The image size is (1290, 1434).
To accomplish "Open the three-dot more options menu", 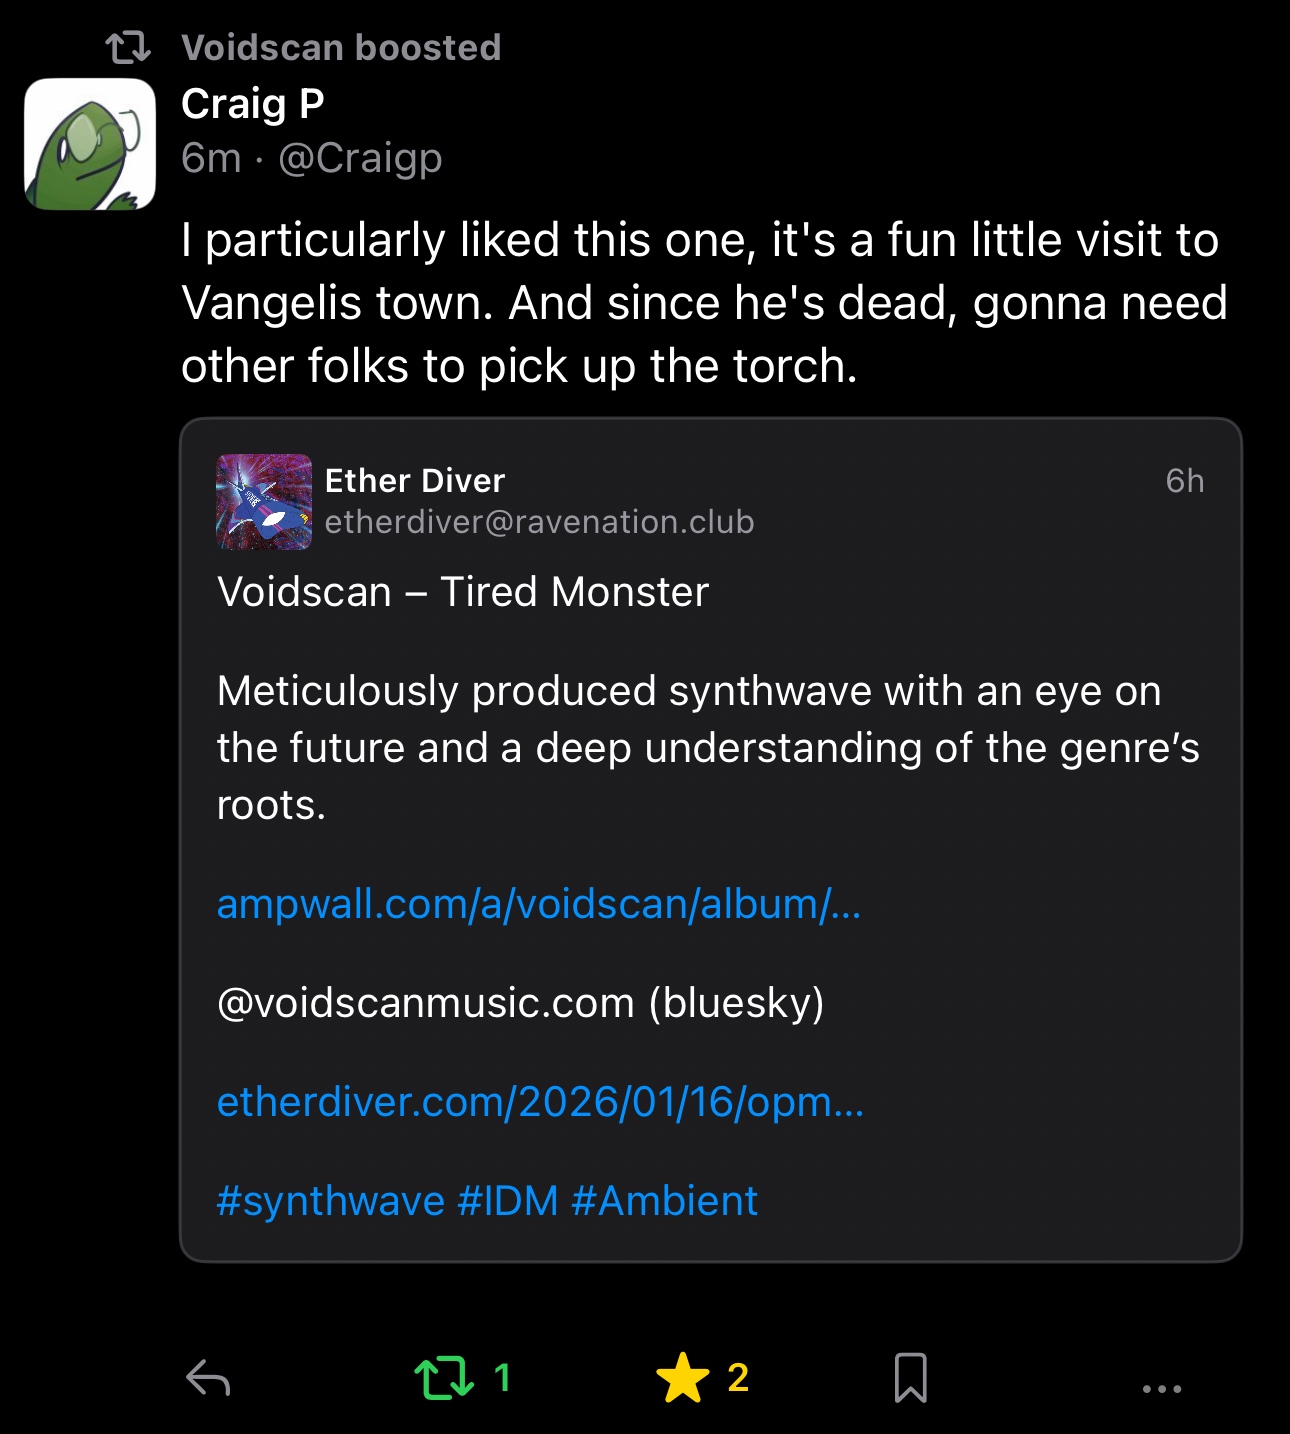I will pos(1161,1388).
